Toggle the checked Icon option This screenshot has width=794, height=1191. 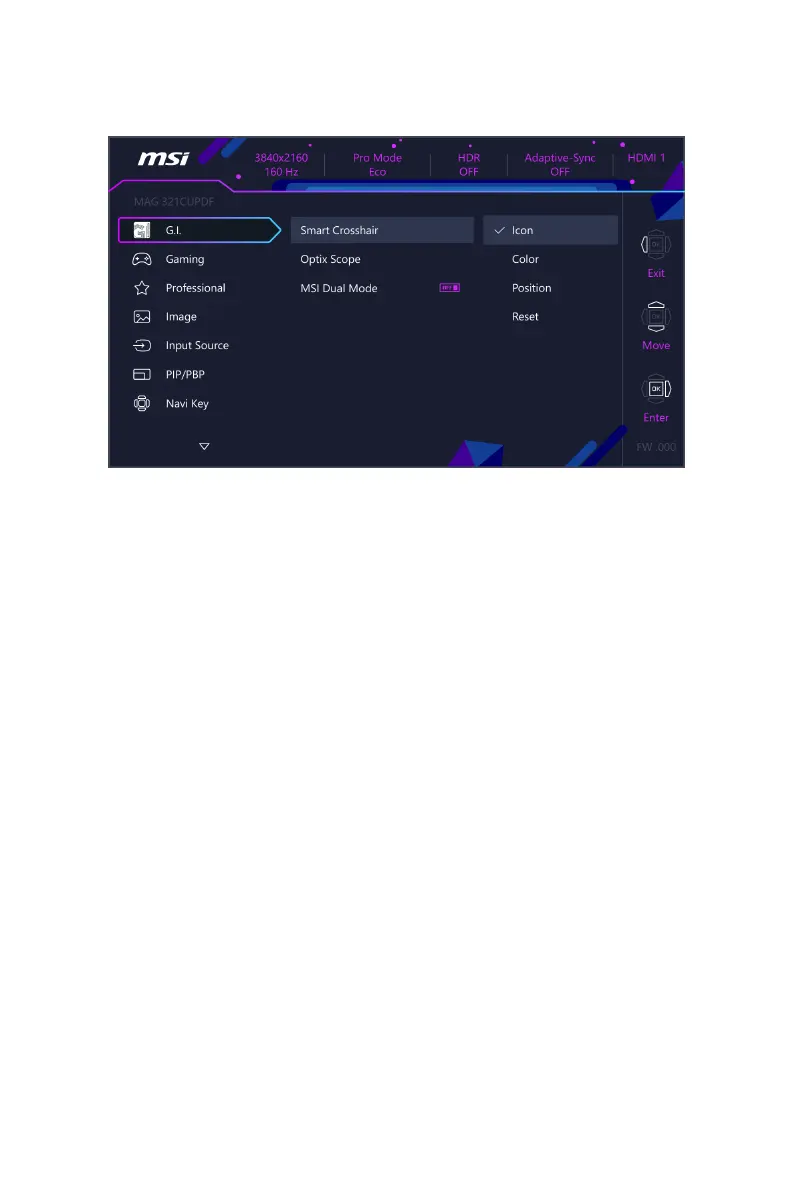coord(550,230)
